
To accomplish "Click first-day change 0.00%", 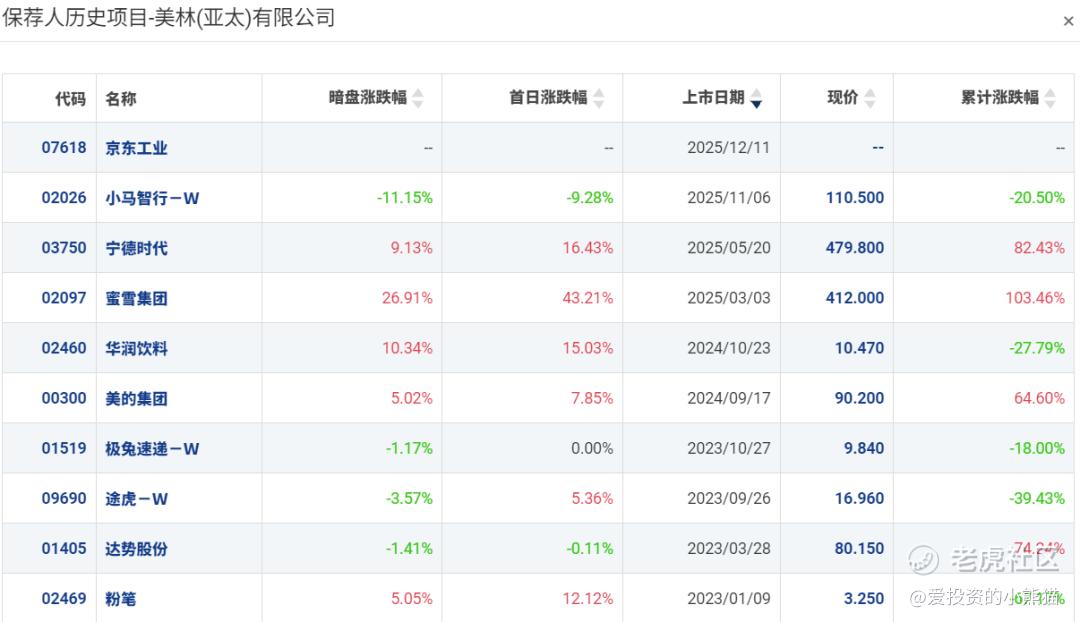I will point(592,448).
